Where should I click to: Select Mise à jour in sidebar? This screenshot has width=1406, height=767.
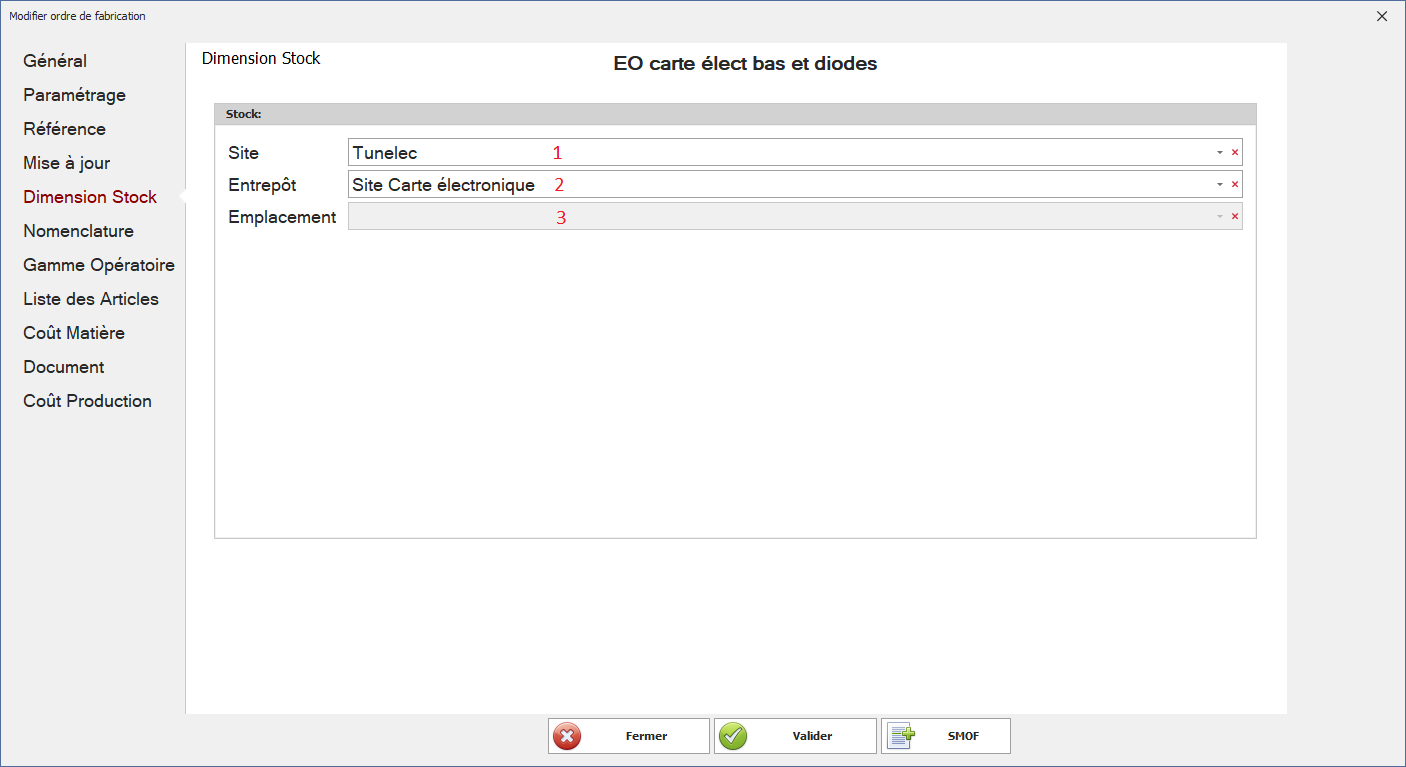point(66,163)
